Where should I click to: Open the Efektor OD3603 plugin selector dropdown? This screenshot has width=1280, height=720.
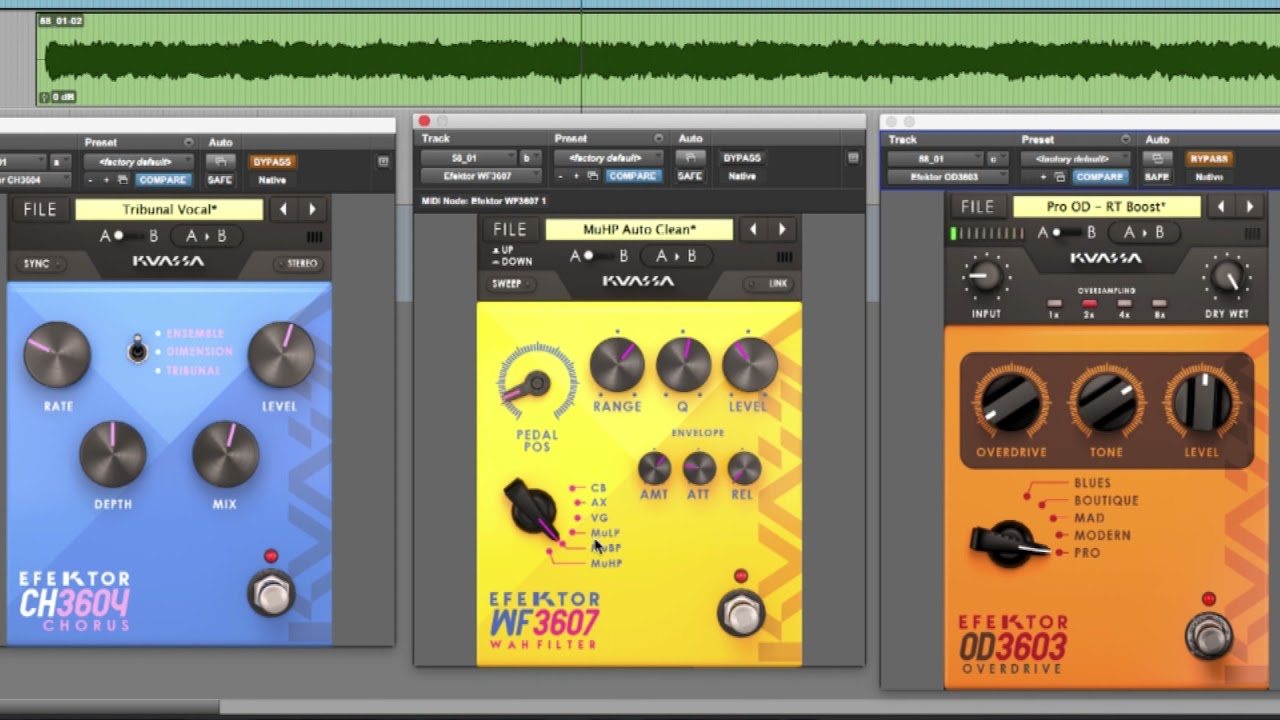coord(947,177)
